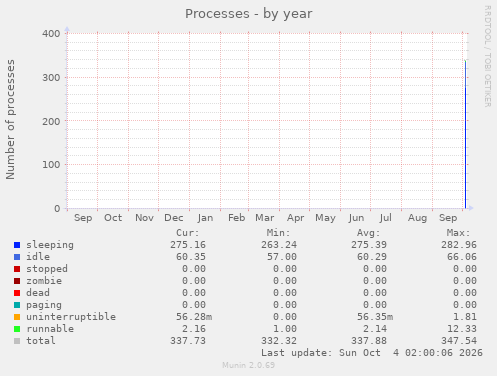This screenshot has height=376, width=497.
Task: Click idle maximum value 66.06
Action: click(x=462, y=257)
